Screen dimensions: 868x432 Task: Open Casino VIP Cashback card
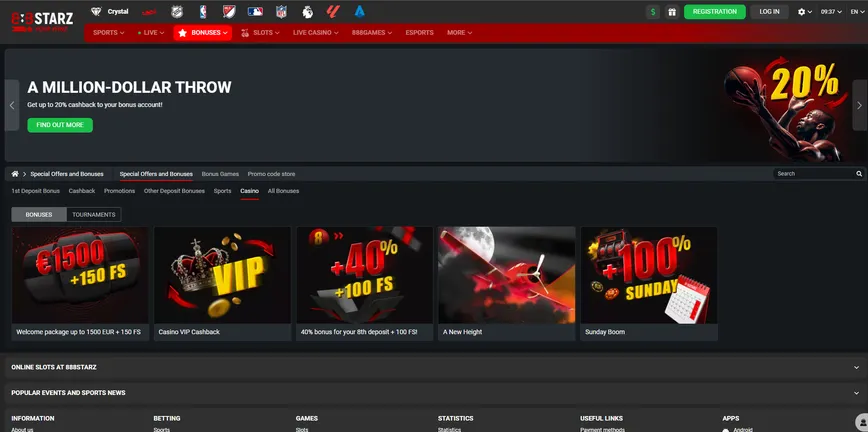[x=222, y=284]
